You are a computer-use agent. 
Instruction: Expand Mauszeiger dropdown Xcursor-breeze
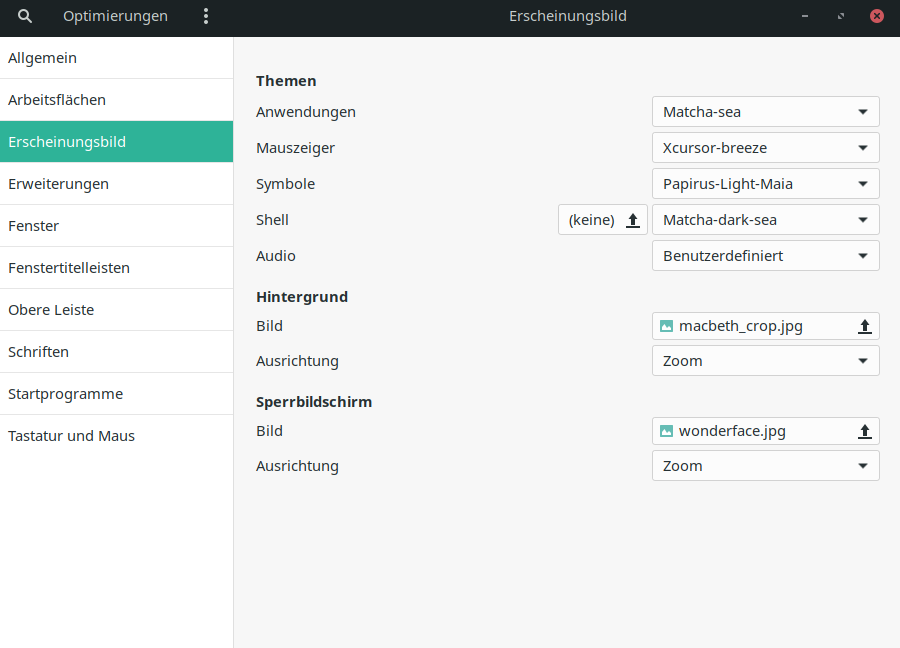click(x=765, y=148)
